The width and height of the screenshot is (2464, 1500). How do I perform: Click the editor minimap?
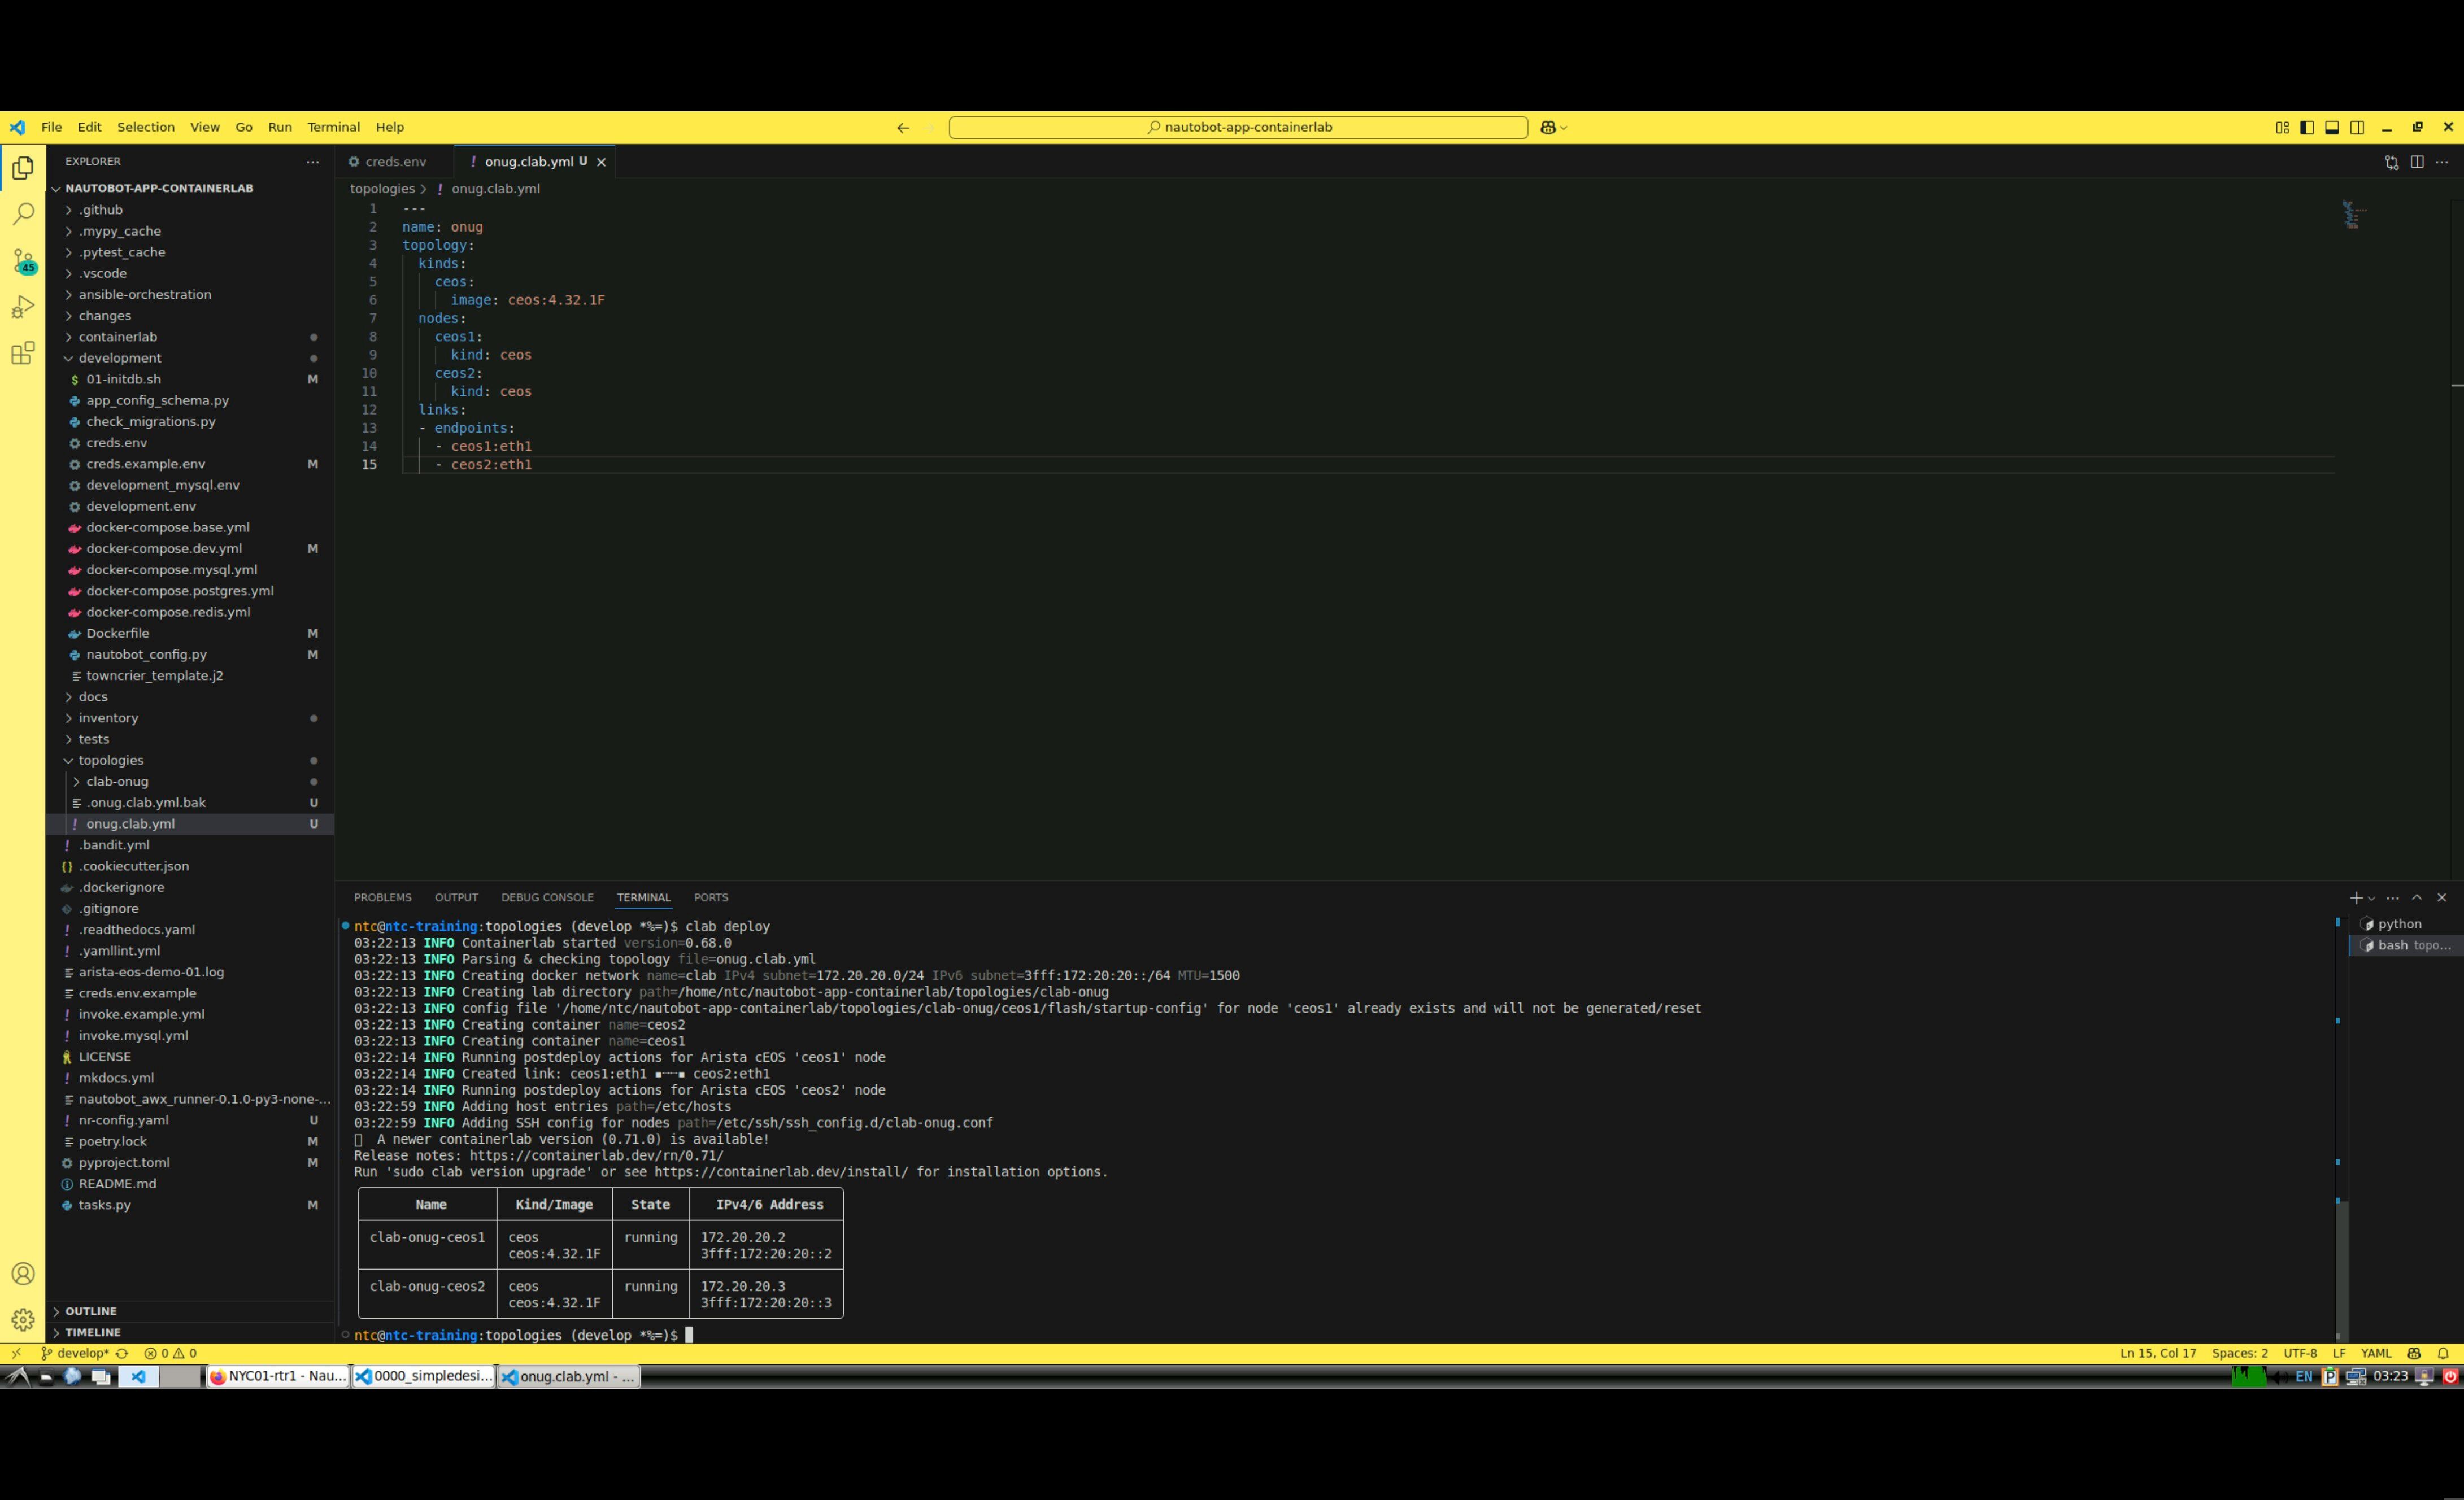pyautogui.click(x=2353, y=215)
